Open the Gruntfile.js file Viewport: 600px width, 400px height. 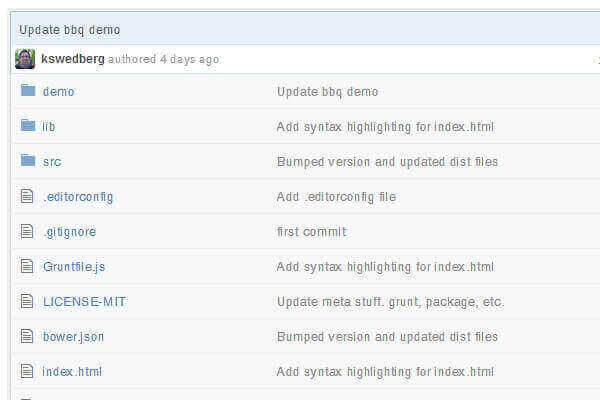pyautogui.click(x=73, y=267)
